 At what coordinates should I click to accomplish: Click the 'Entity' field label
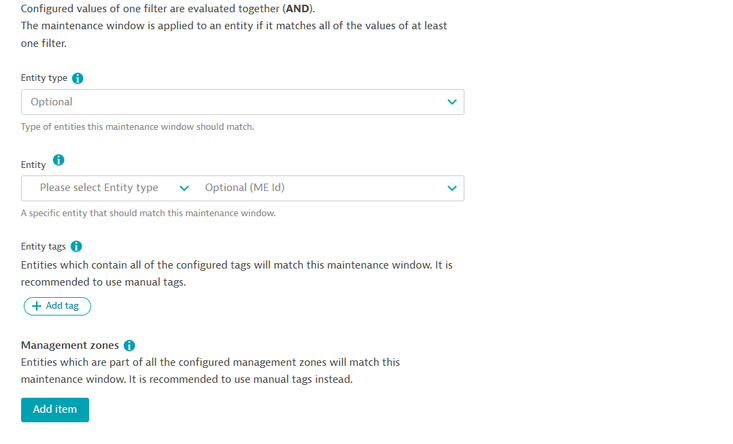[x=34, y=164]
